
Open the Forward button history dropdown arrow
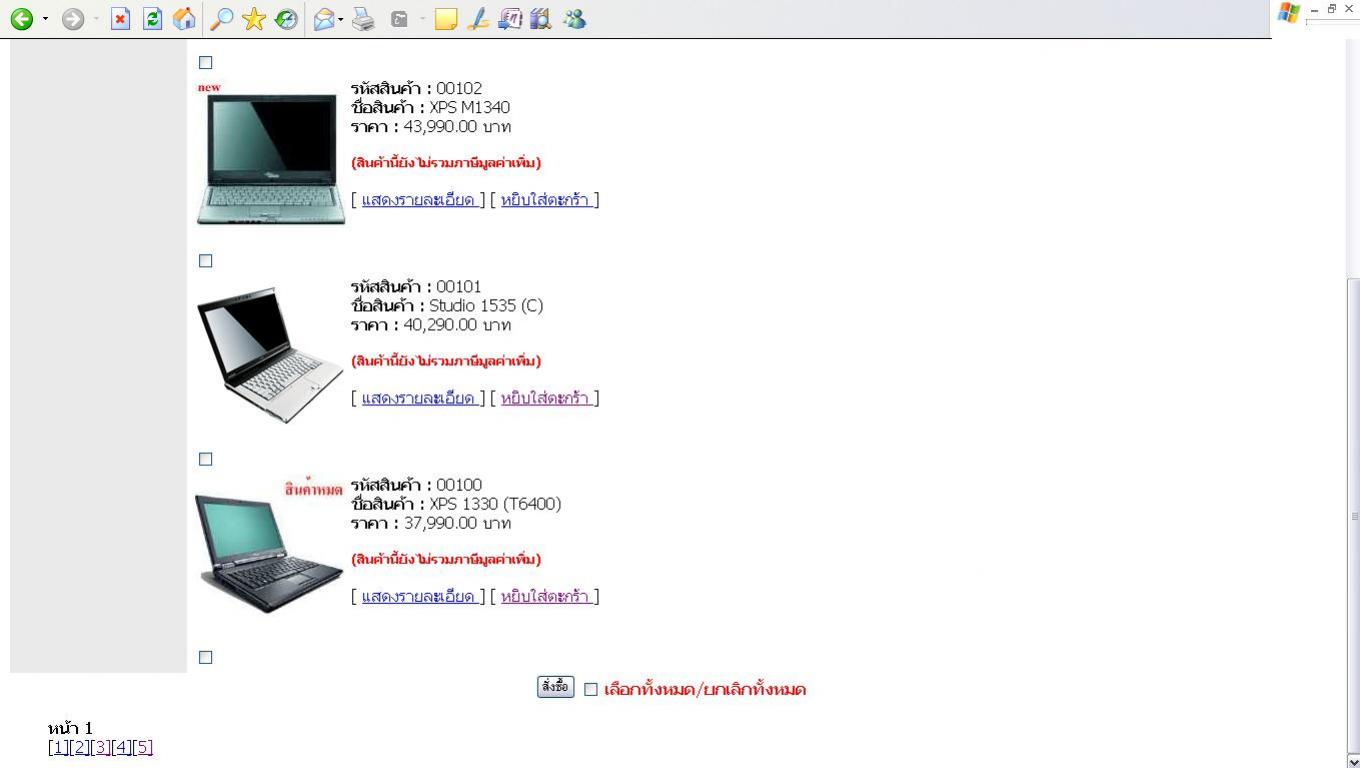point(96,20)
